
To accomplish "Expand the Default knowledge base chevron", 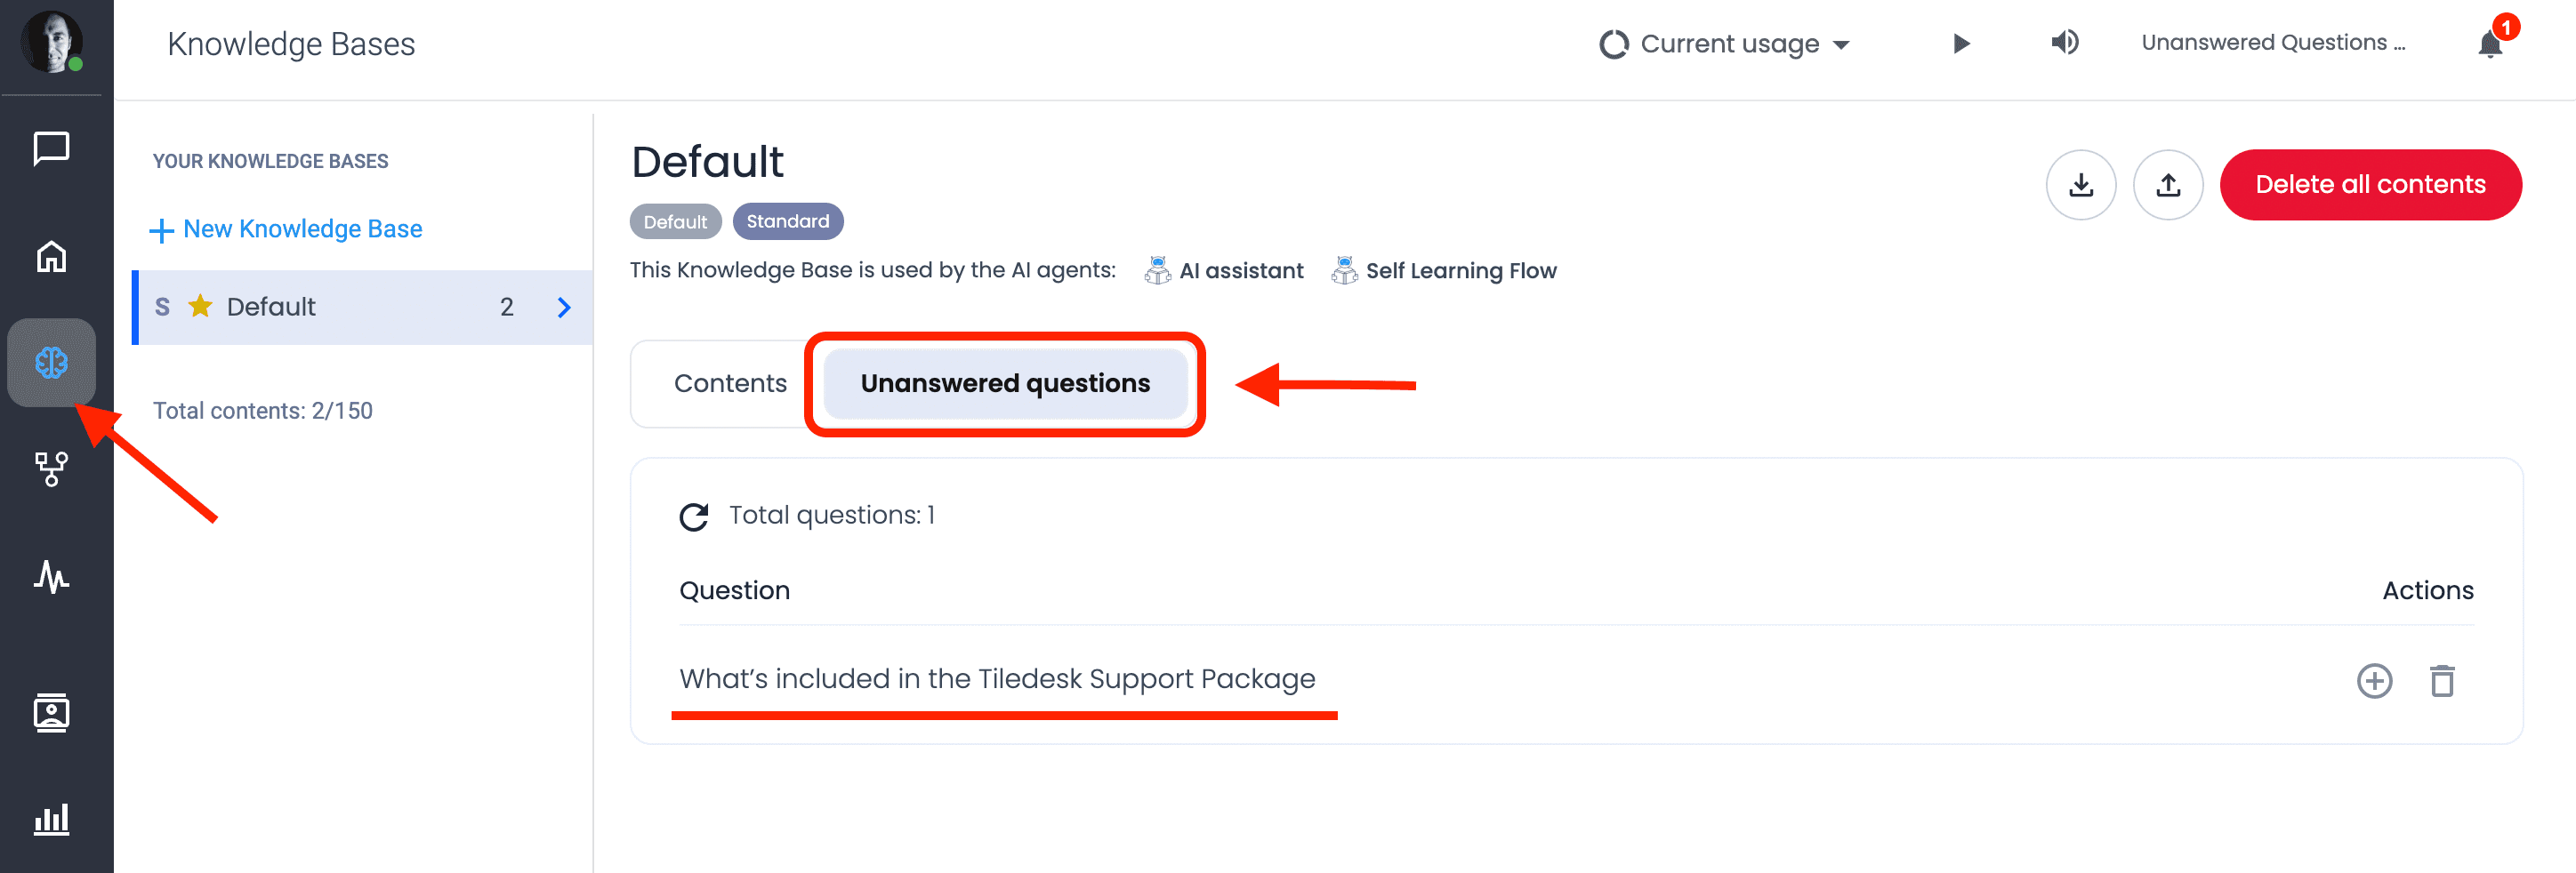I will pyautogui.click(x=564, y=307).
